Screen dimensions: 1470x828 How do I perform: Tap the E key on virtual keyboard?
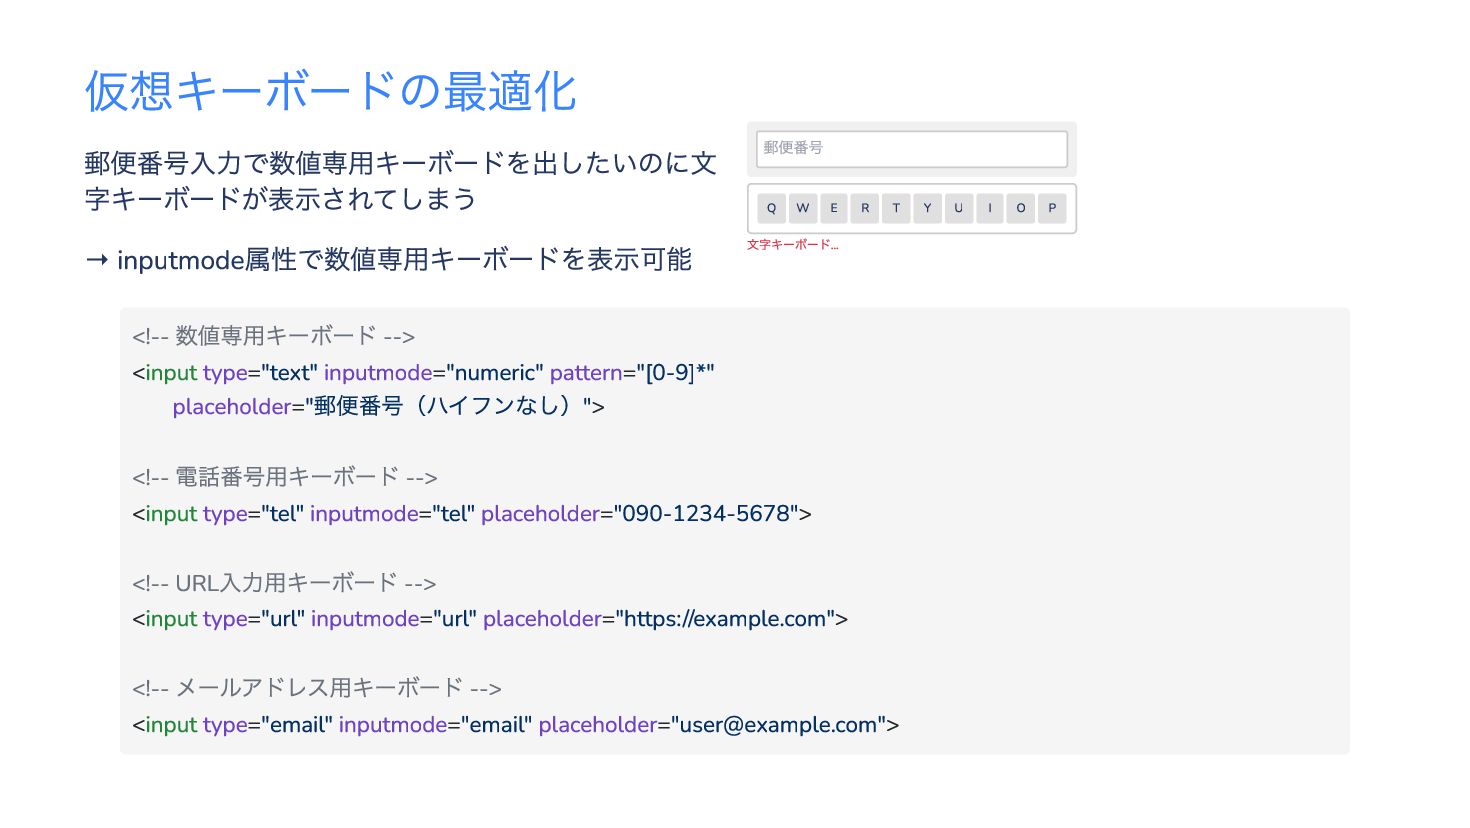tap(833, 208)
